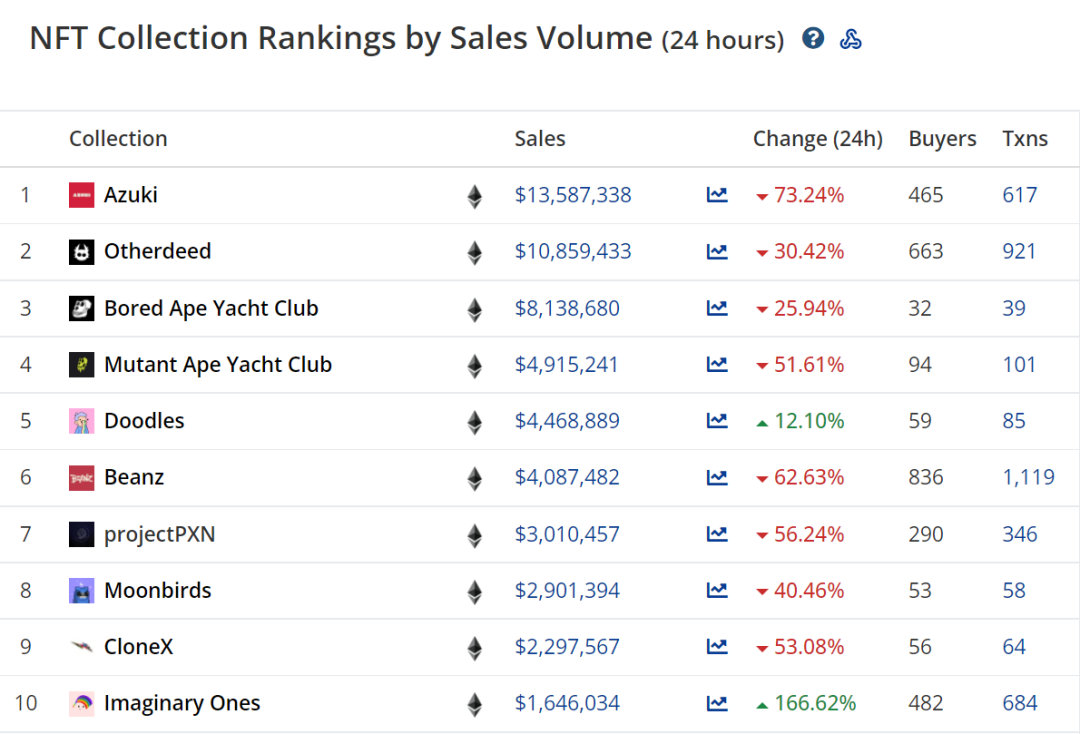
Task: Sort by the Buyers column header
Action: coord(942,139)
